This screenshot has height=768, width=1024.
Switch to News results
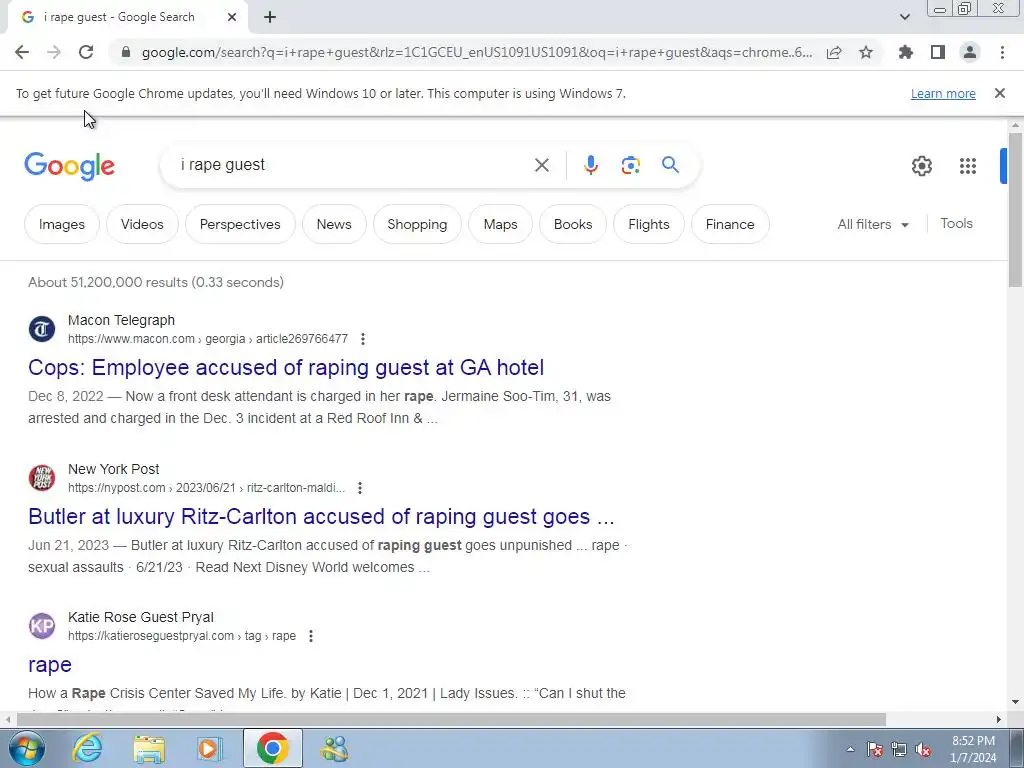(334, 224)
